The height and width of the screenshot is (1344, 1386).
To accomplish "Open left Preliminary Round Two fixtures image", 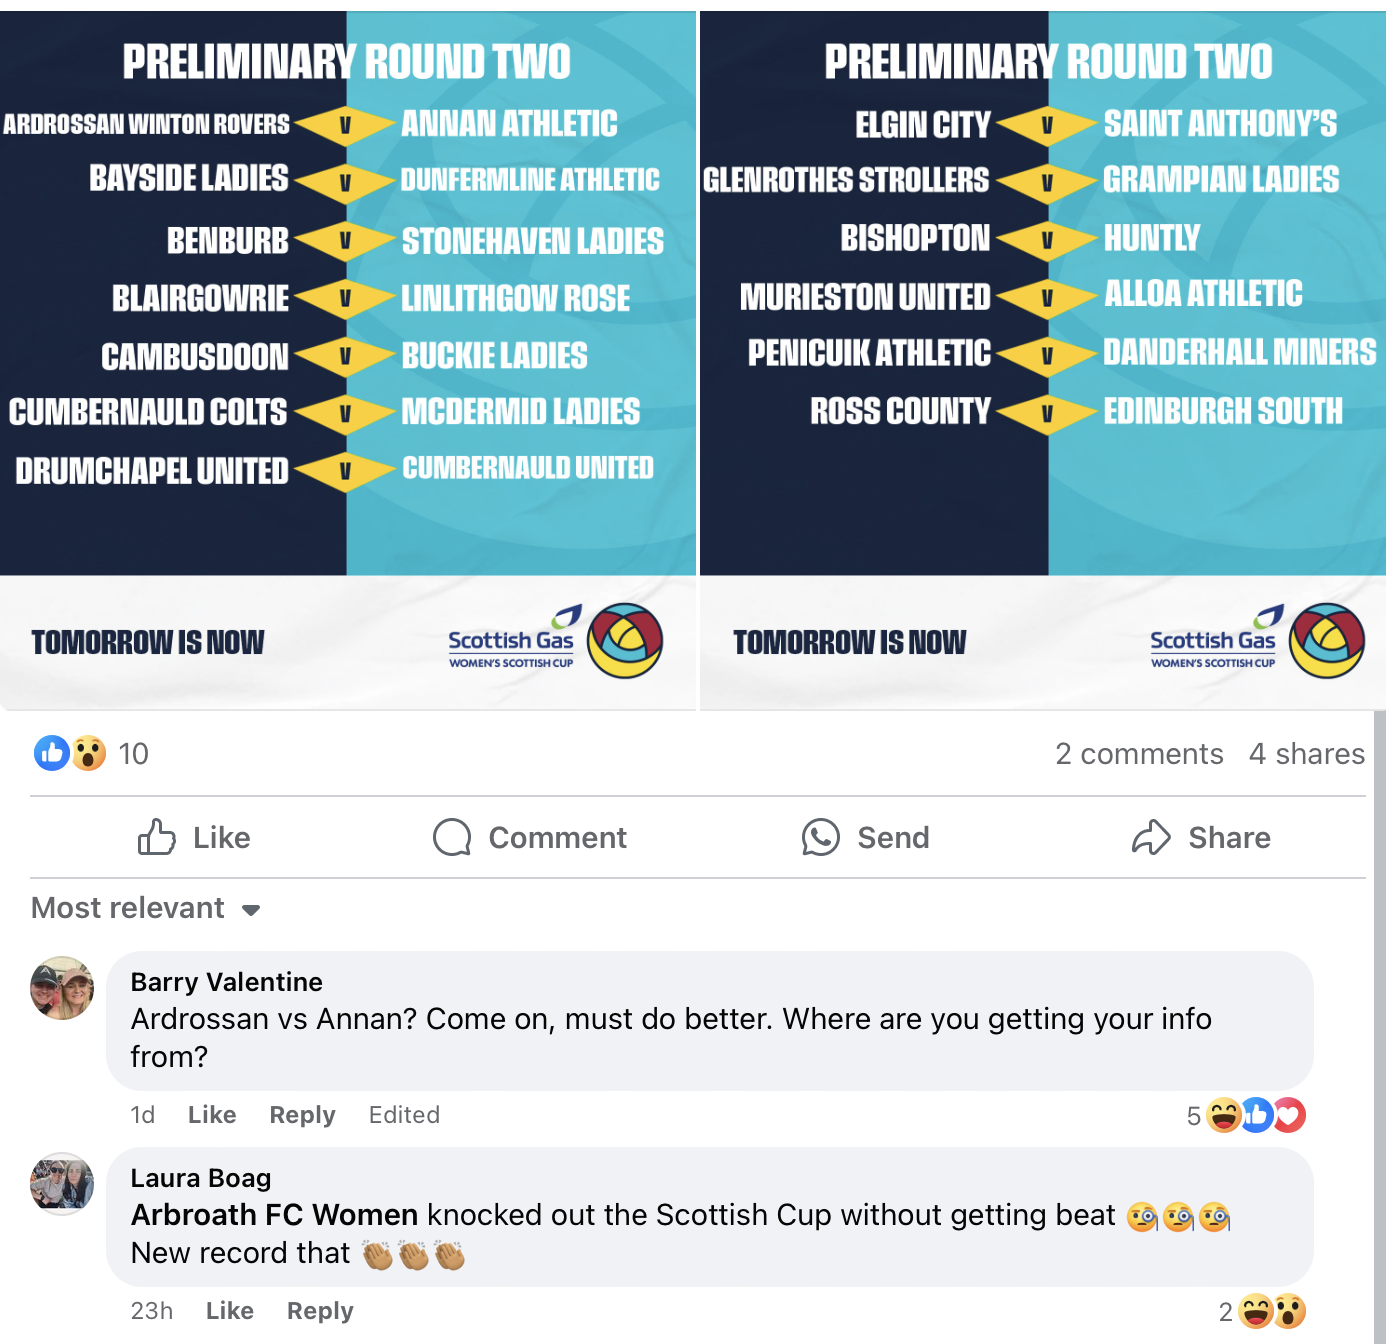I will point(347,360).
